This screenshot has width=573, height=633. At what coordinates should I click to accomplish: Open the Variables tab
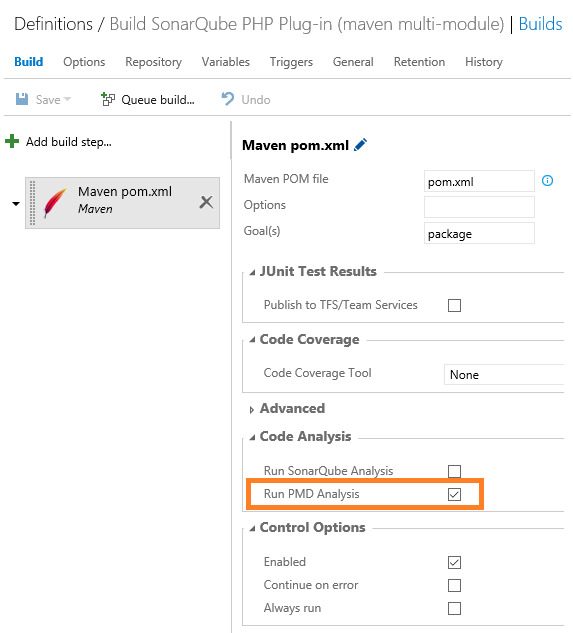(x=226, y=62)
